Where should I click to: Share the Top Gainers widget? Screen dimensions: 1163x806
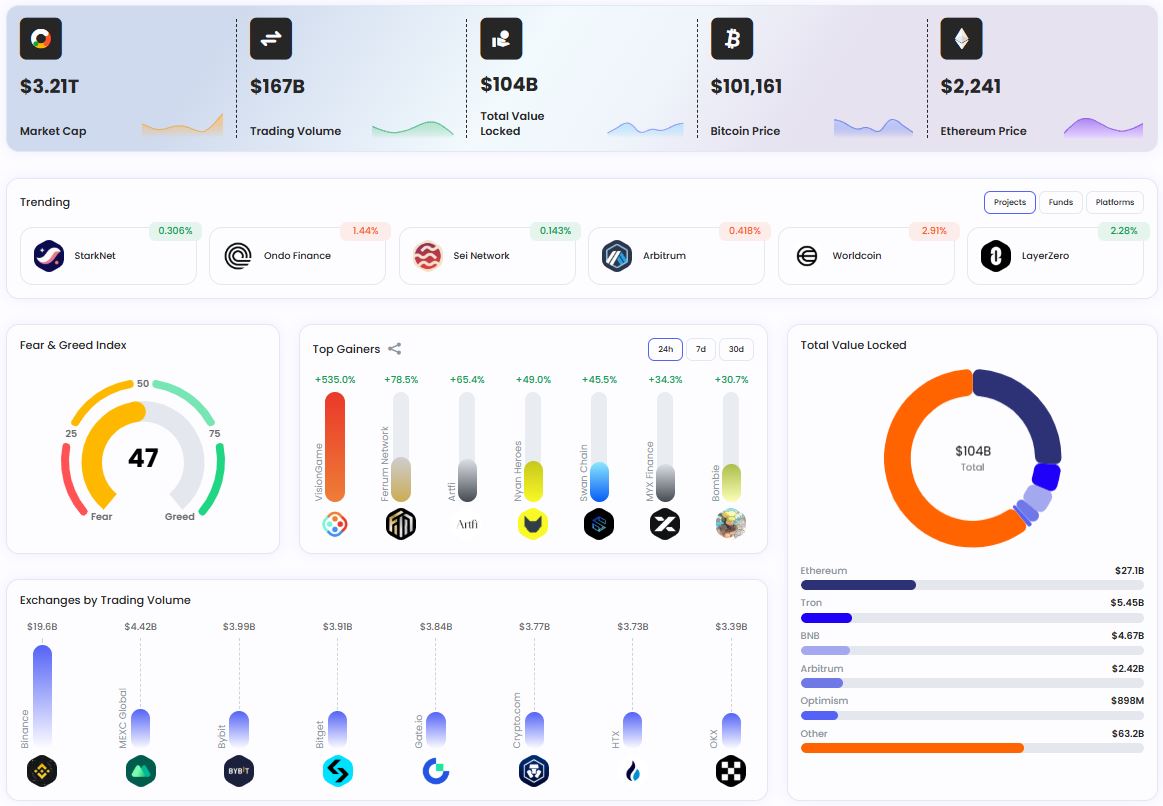[395, 349]
